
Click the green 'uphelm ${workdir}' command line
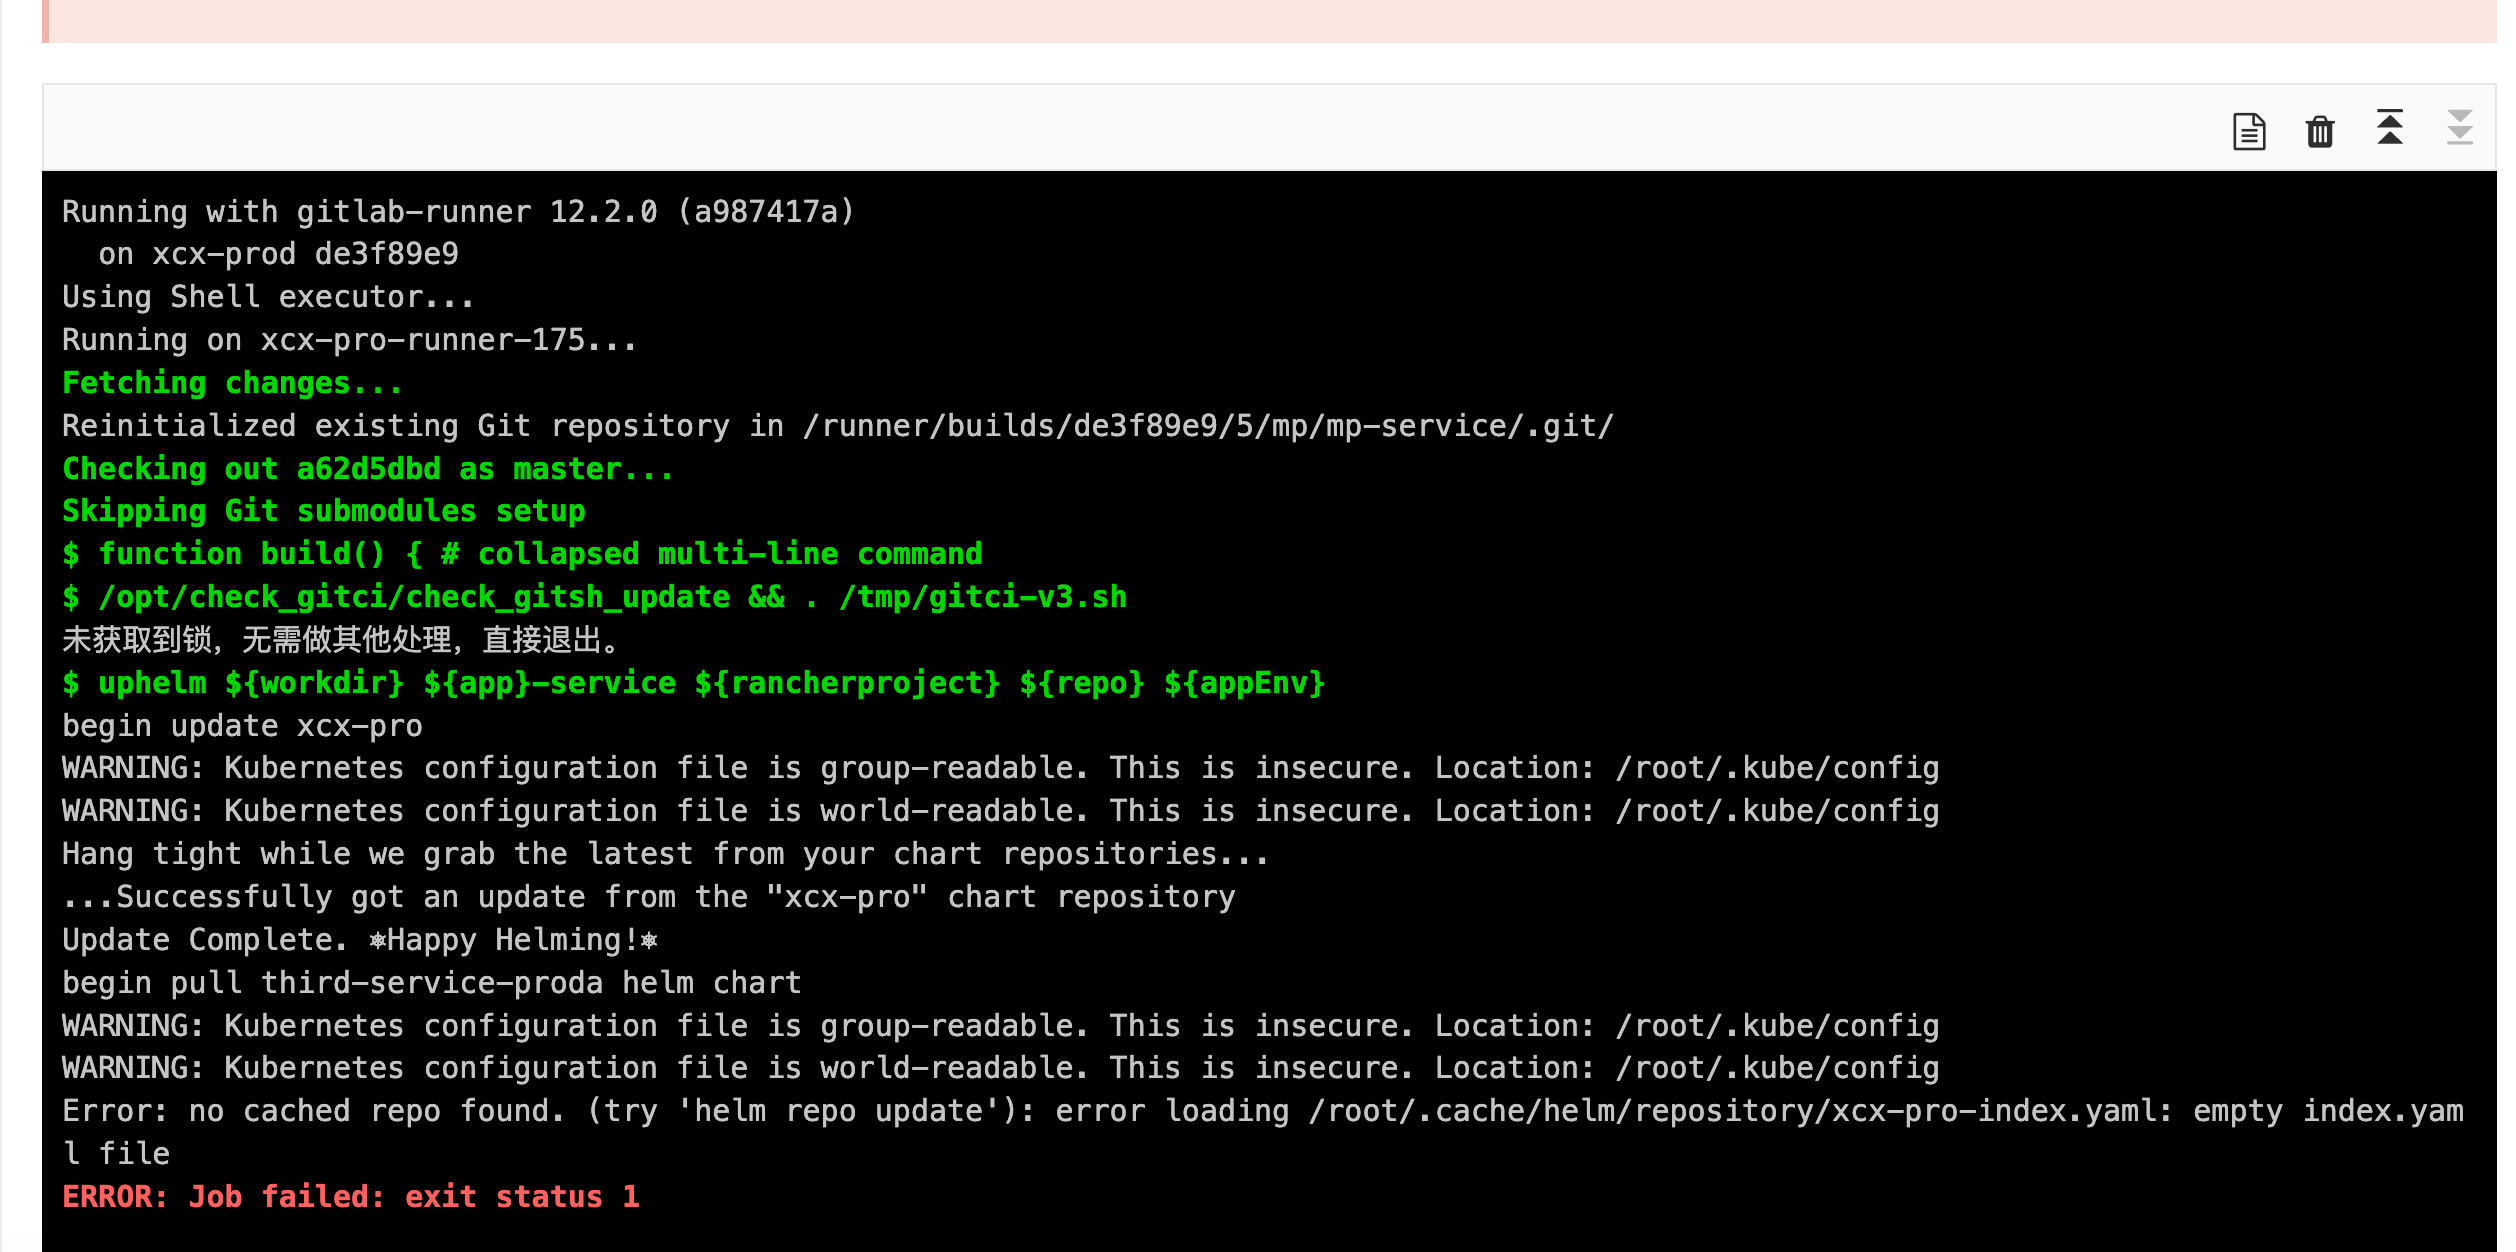tap(694, 683)
